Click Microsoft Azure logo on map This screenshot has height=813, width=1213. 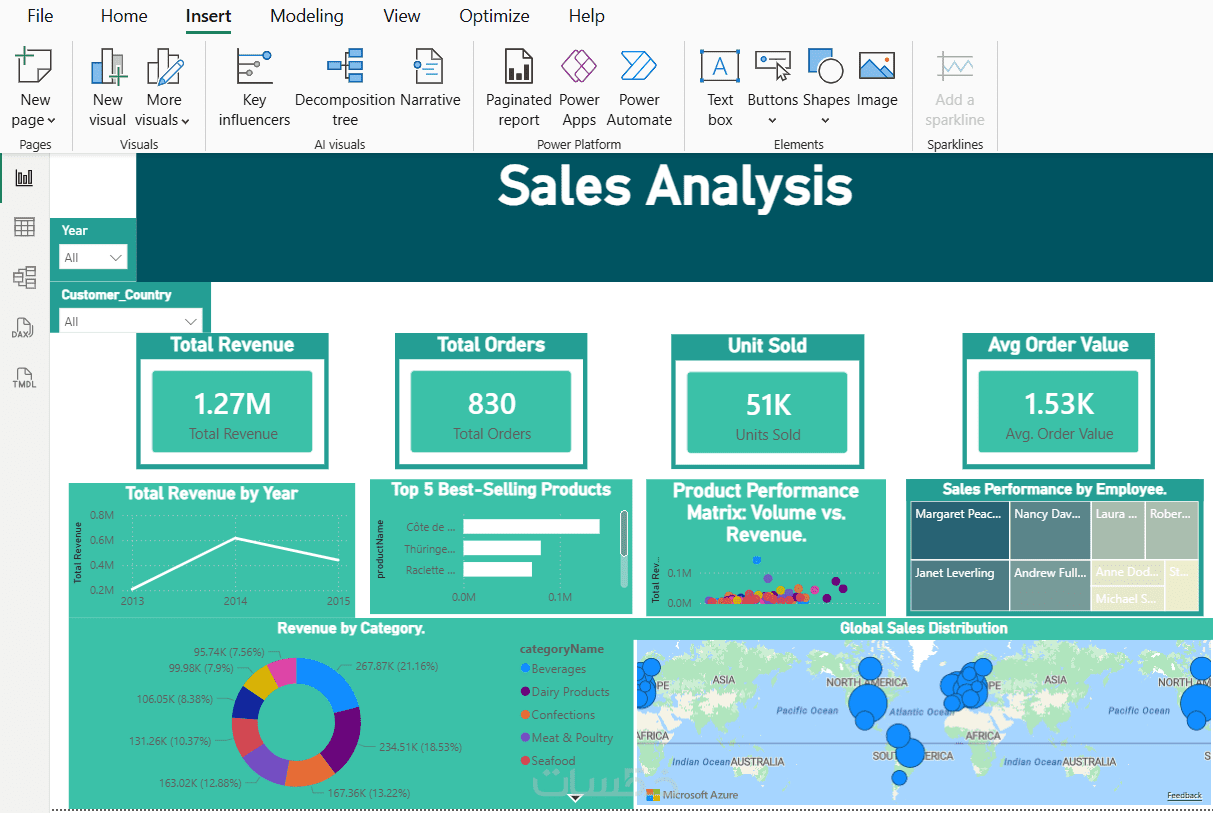point(692,795)
